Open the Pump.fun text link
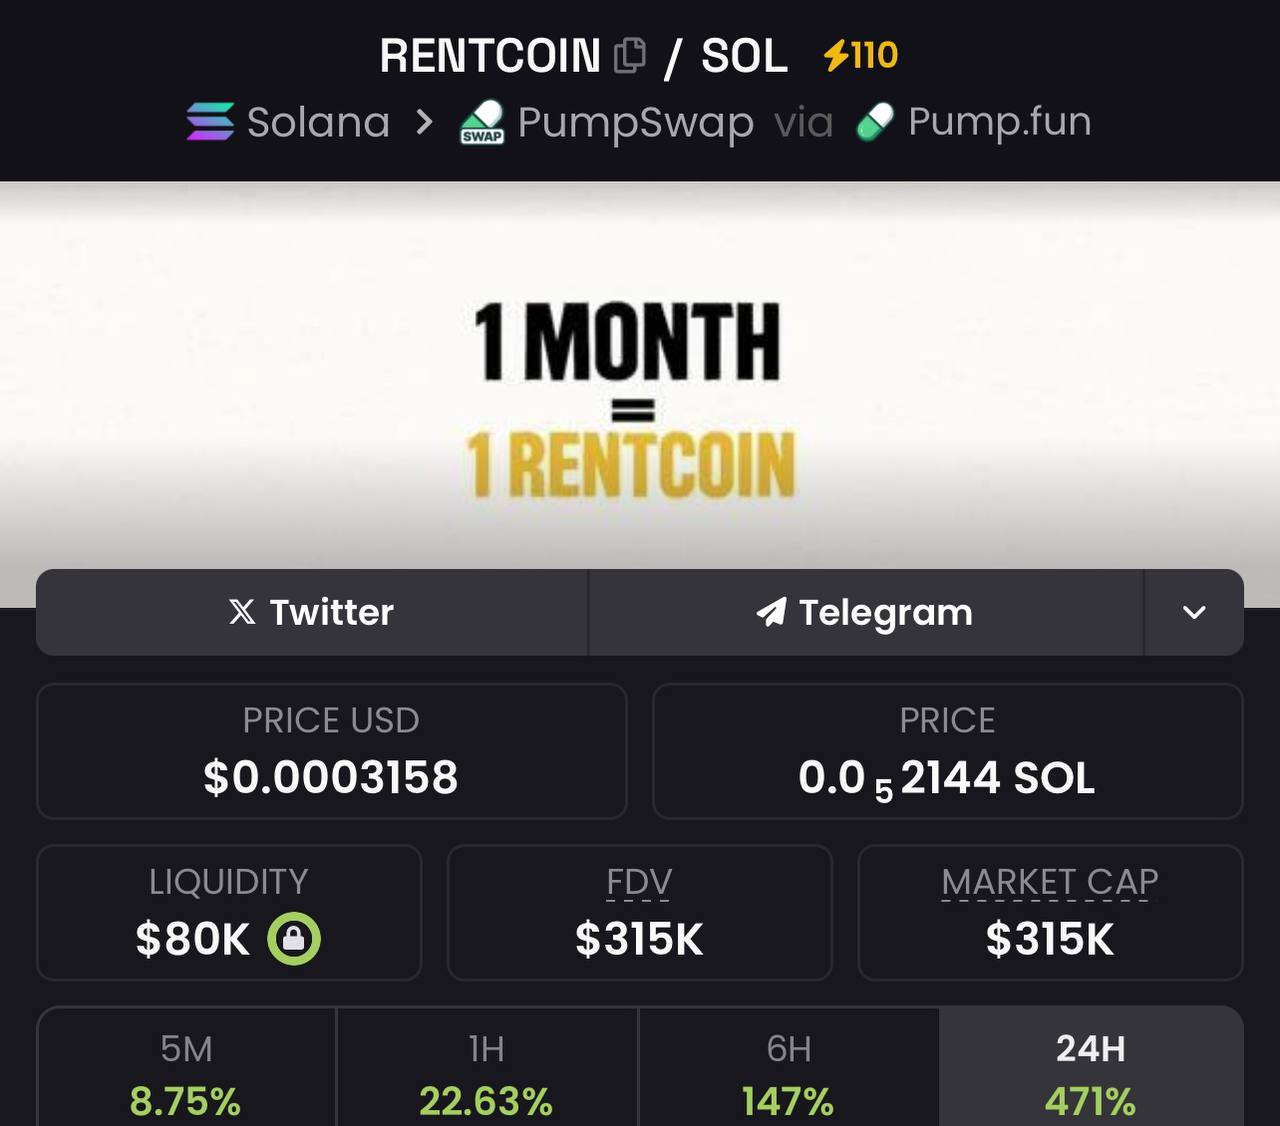This screenshot has width=1280, height=1126. pos(999,122)
